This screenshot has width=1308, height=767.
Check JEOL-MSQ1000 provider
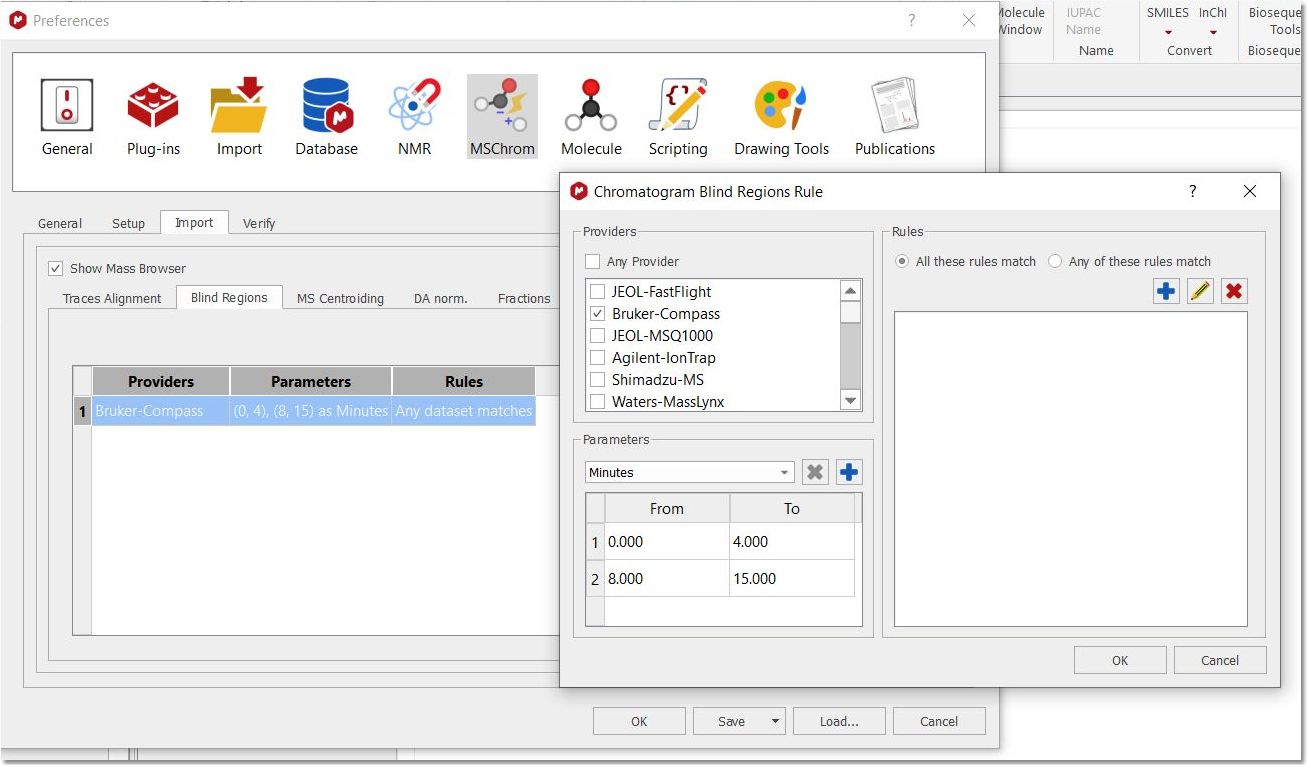(598, 336)
